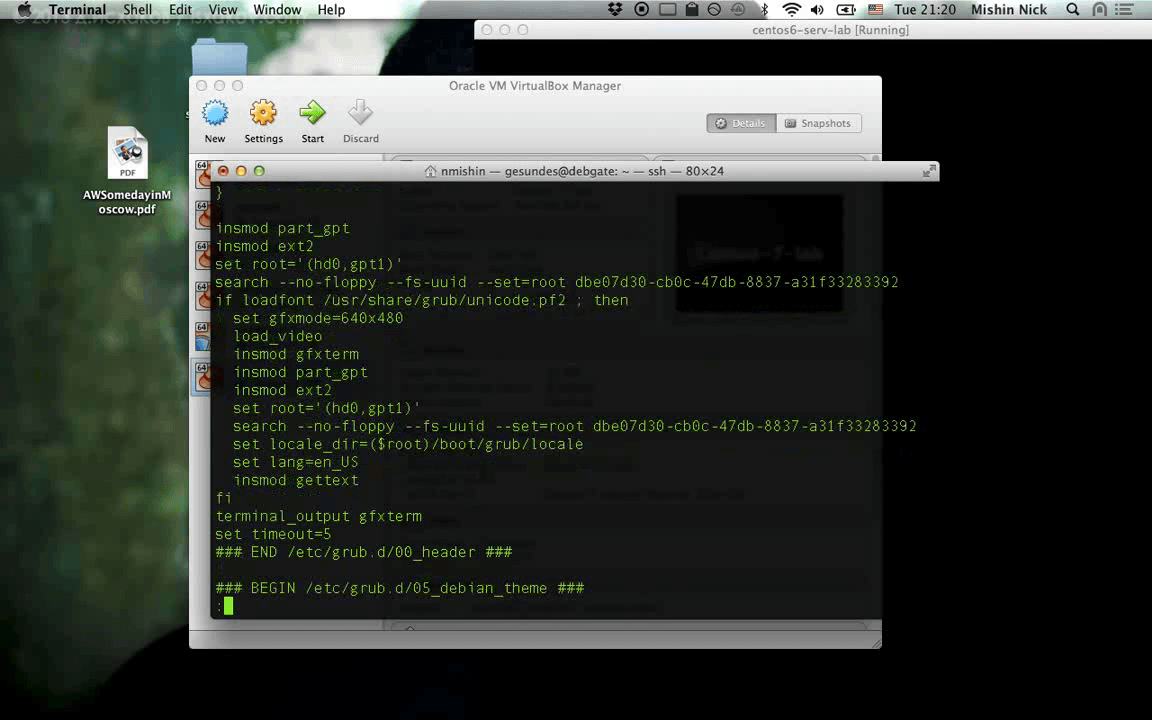Click the screen recording status icon
Viewport: 1152px width, 720px height.
tap(641, 10)
